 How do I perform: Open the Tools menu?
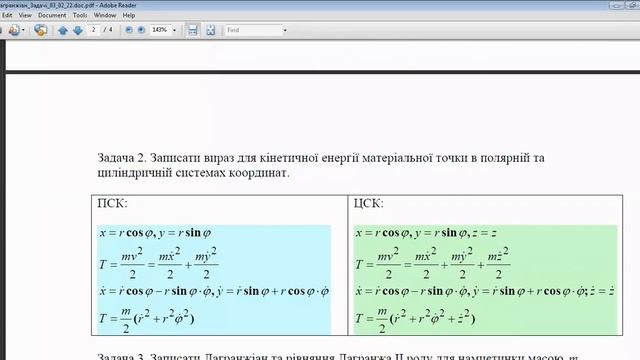[80, 15]
